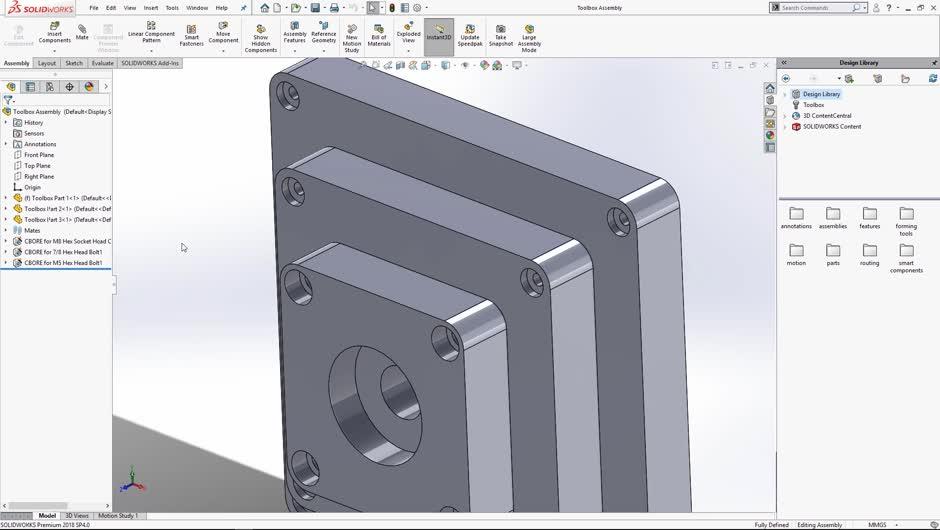Start a New Motion Study
Image resolution: width=940 pixels, height=530 pixels.
[352, 36]
